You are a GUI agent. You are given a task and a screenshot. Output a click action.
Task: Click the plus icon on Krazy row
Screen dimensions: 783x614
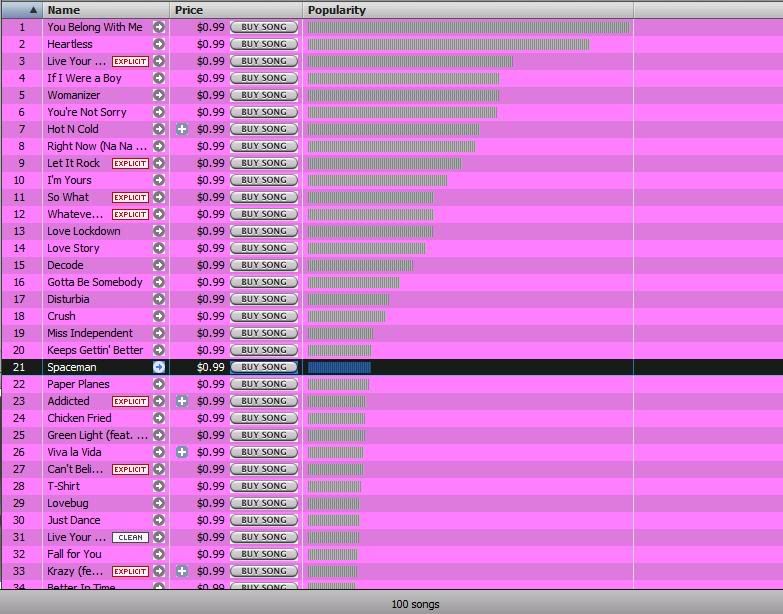coord(182,571)
